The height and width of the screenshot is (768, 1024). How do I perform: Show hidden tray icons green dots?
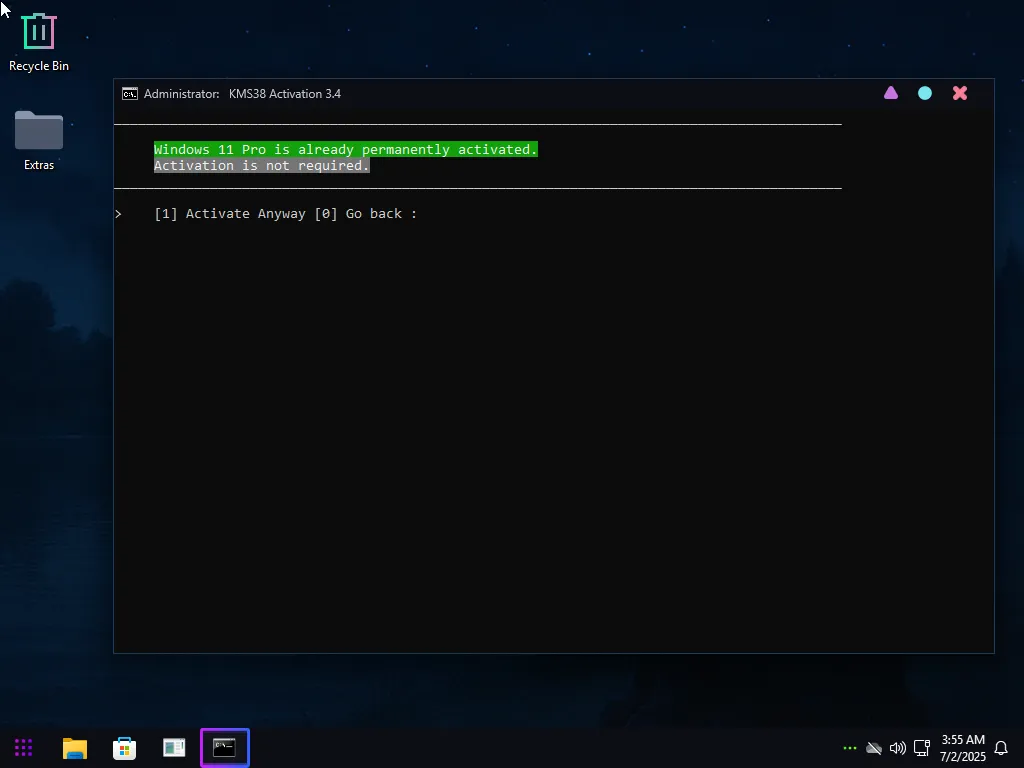click(850, 748)
